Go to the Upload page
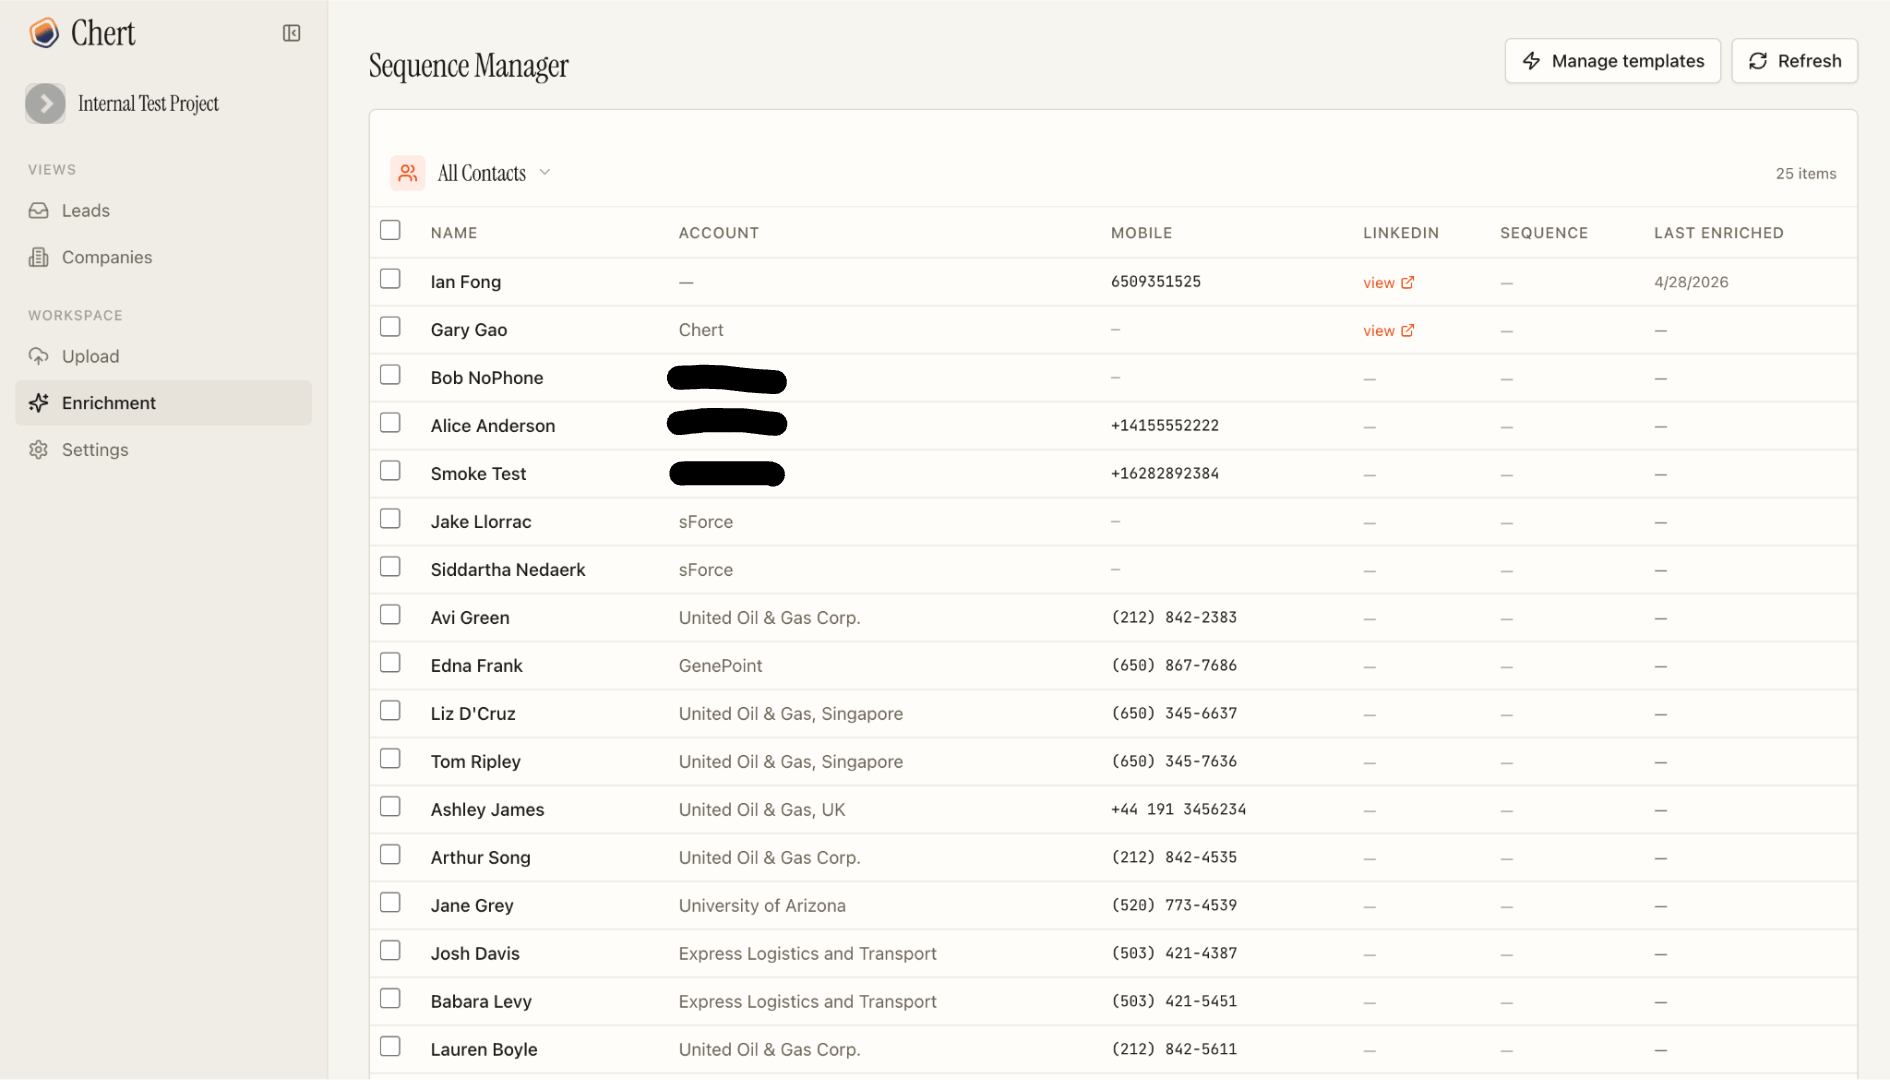The height and width of the screenshot is (1080, 1890). point(163,356)
